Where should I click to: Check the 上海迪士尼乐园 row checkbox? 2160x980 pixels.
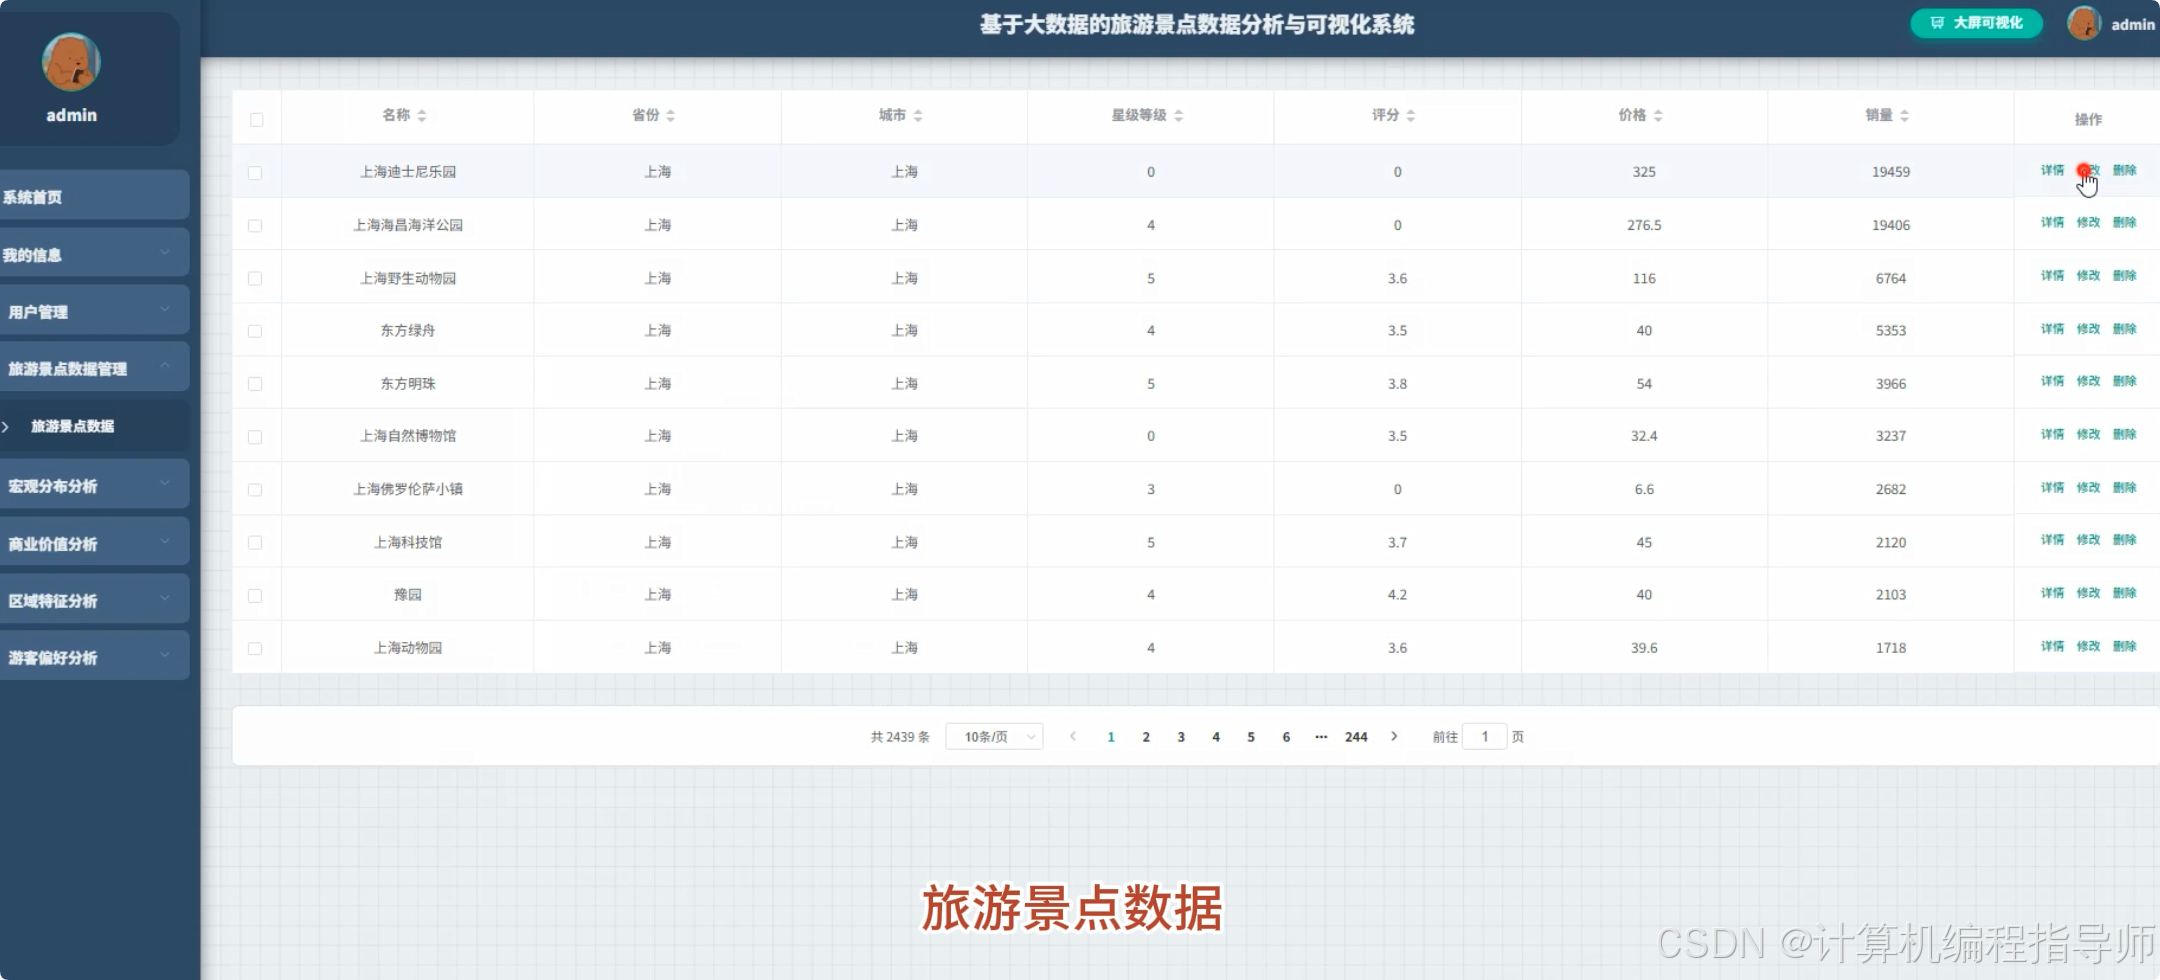256,172
